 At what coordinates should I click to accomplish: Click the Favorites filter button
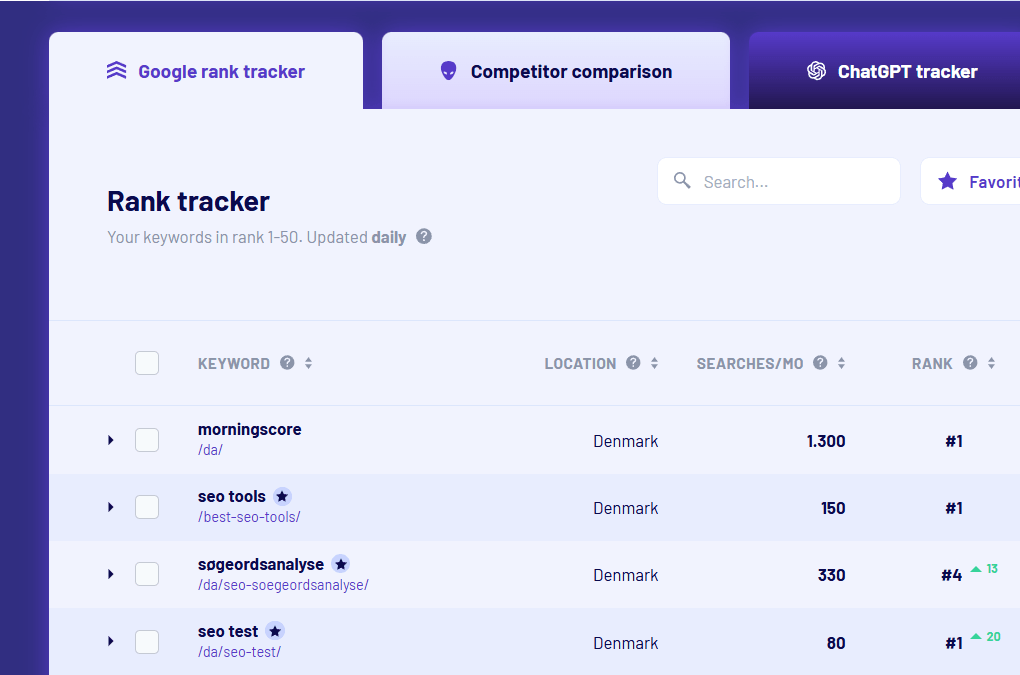tap(985, 181)
